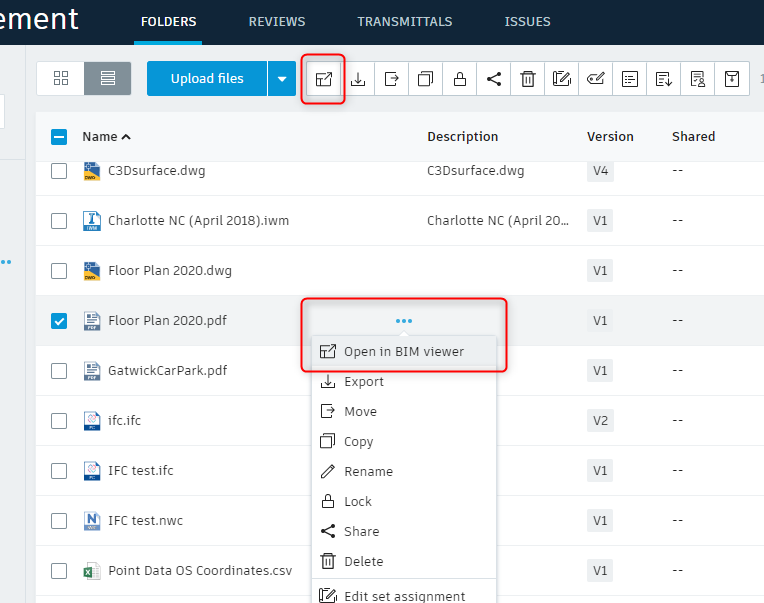Click the Upload files button
This screenshot has width=764, height=603.
[207, 78]
